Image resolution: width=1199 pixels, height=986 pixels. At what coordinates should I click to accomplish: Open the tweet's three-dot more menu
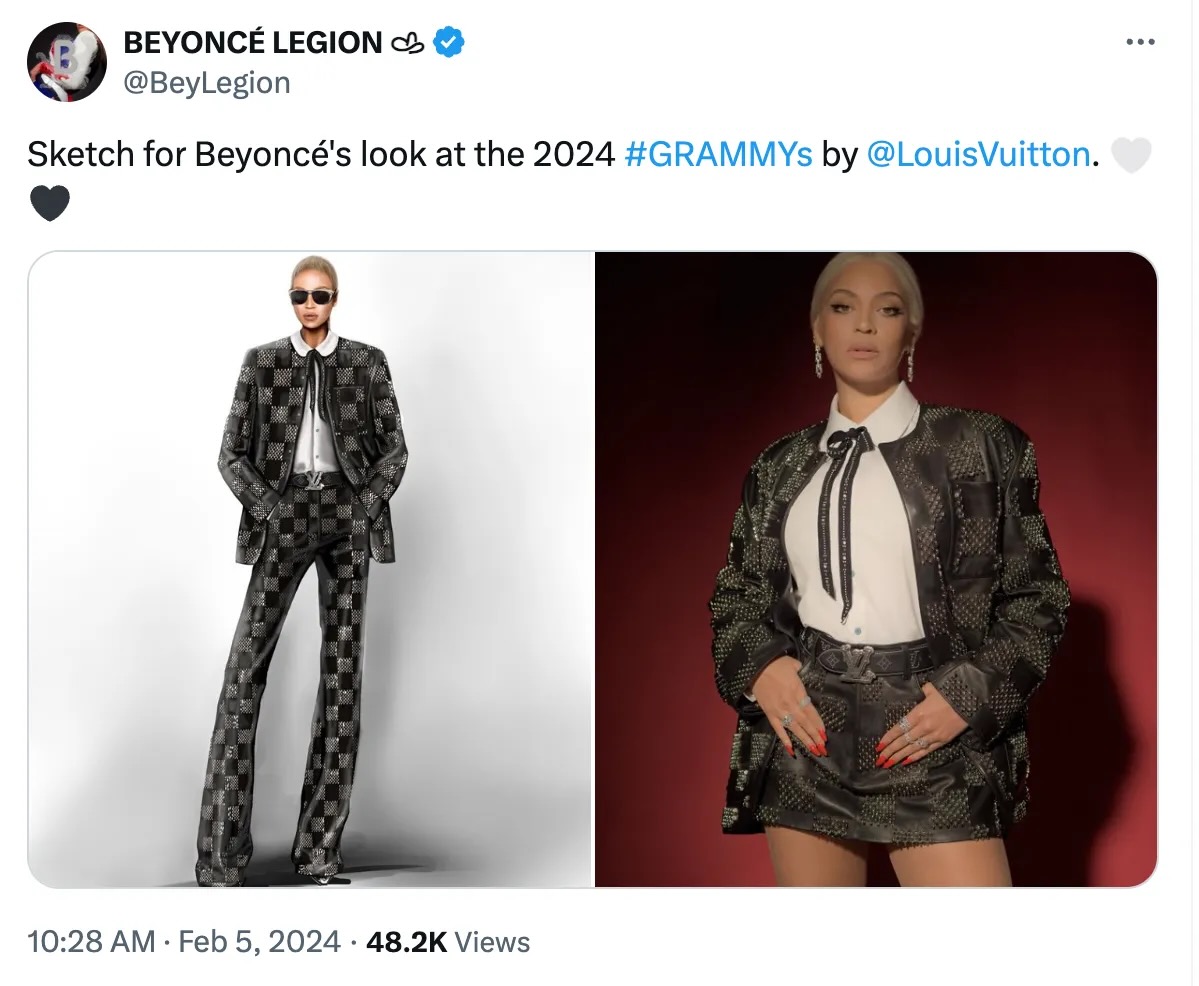(x=1140, y=42)
